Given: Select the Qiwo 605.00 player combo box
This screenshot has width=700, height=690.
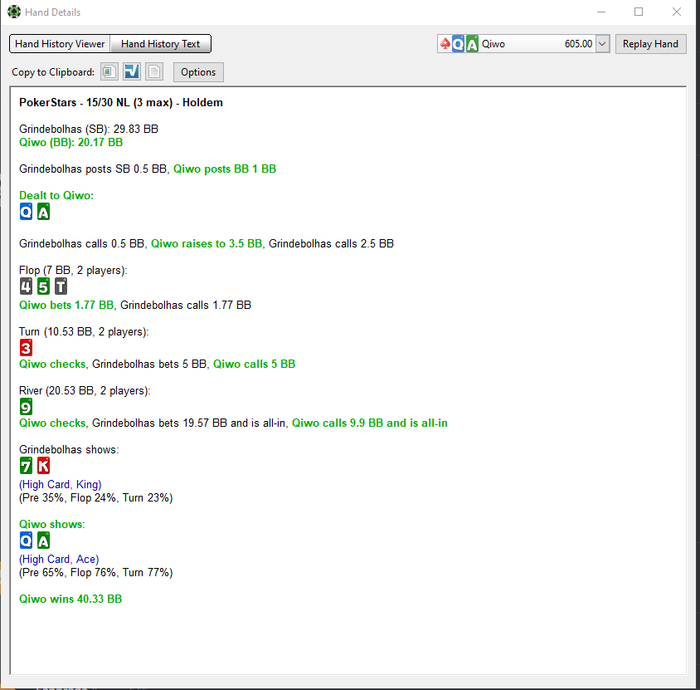Looking at the screenshot, I should [523, 44].
